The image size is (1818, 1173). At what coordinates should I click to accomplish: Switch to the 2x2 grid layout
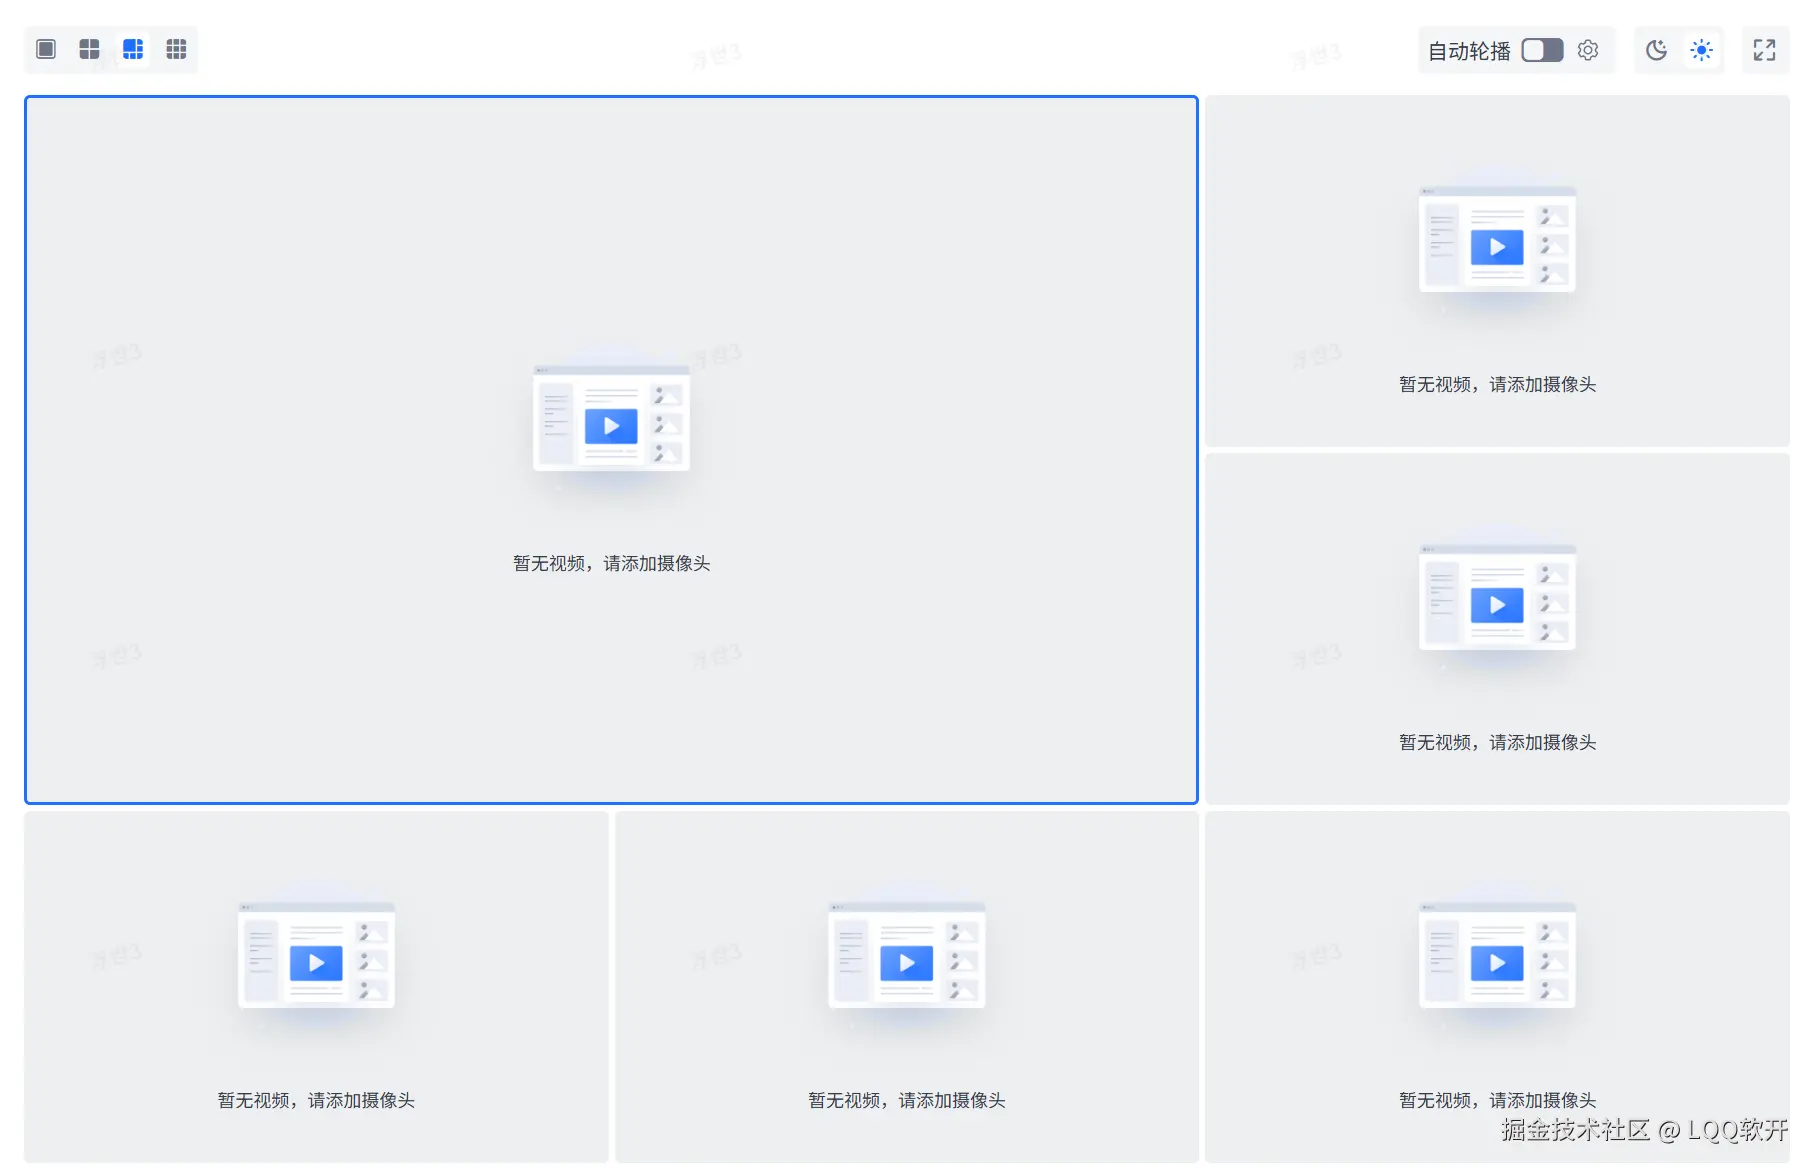tap(89, 49)
